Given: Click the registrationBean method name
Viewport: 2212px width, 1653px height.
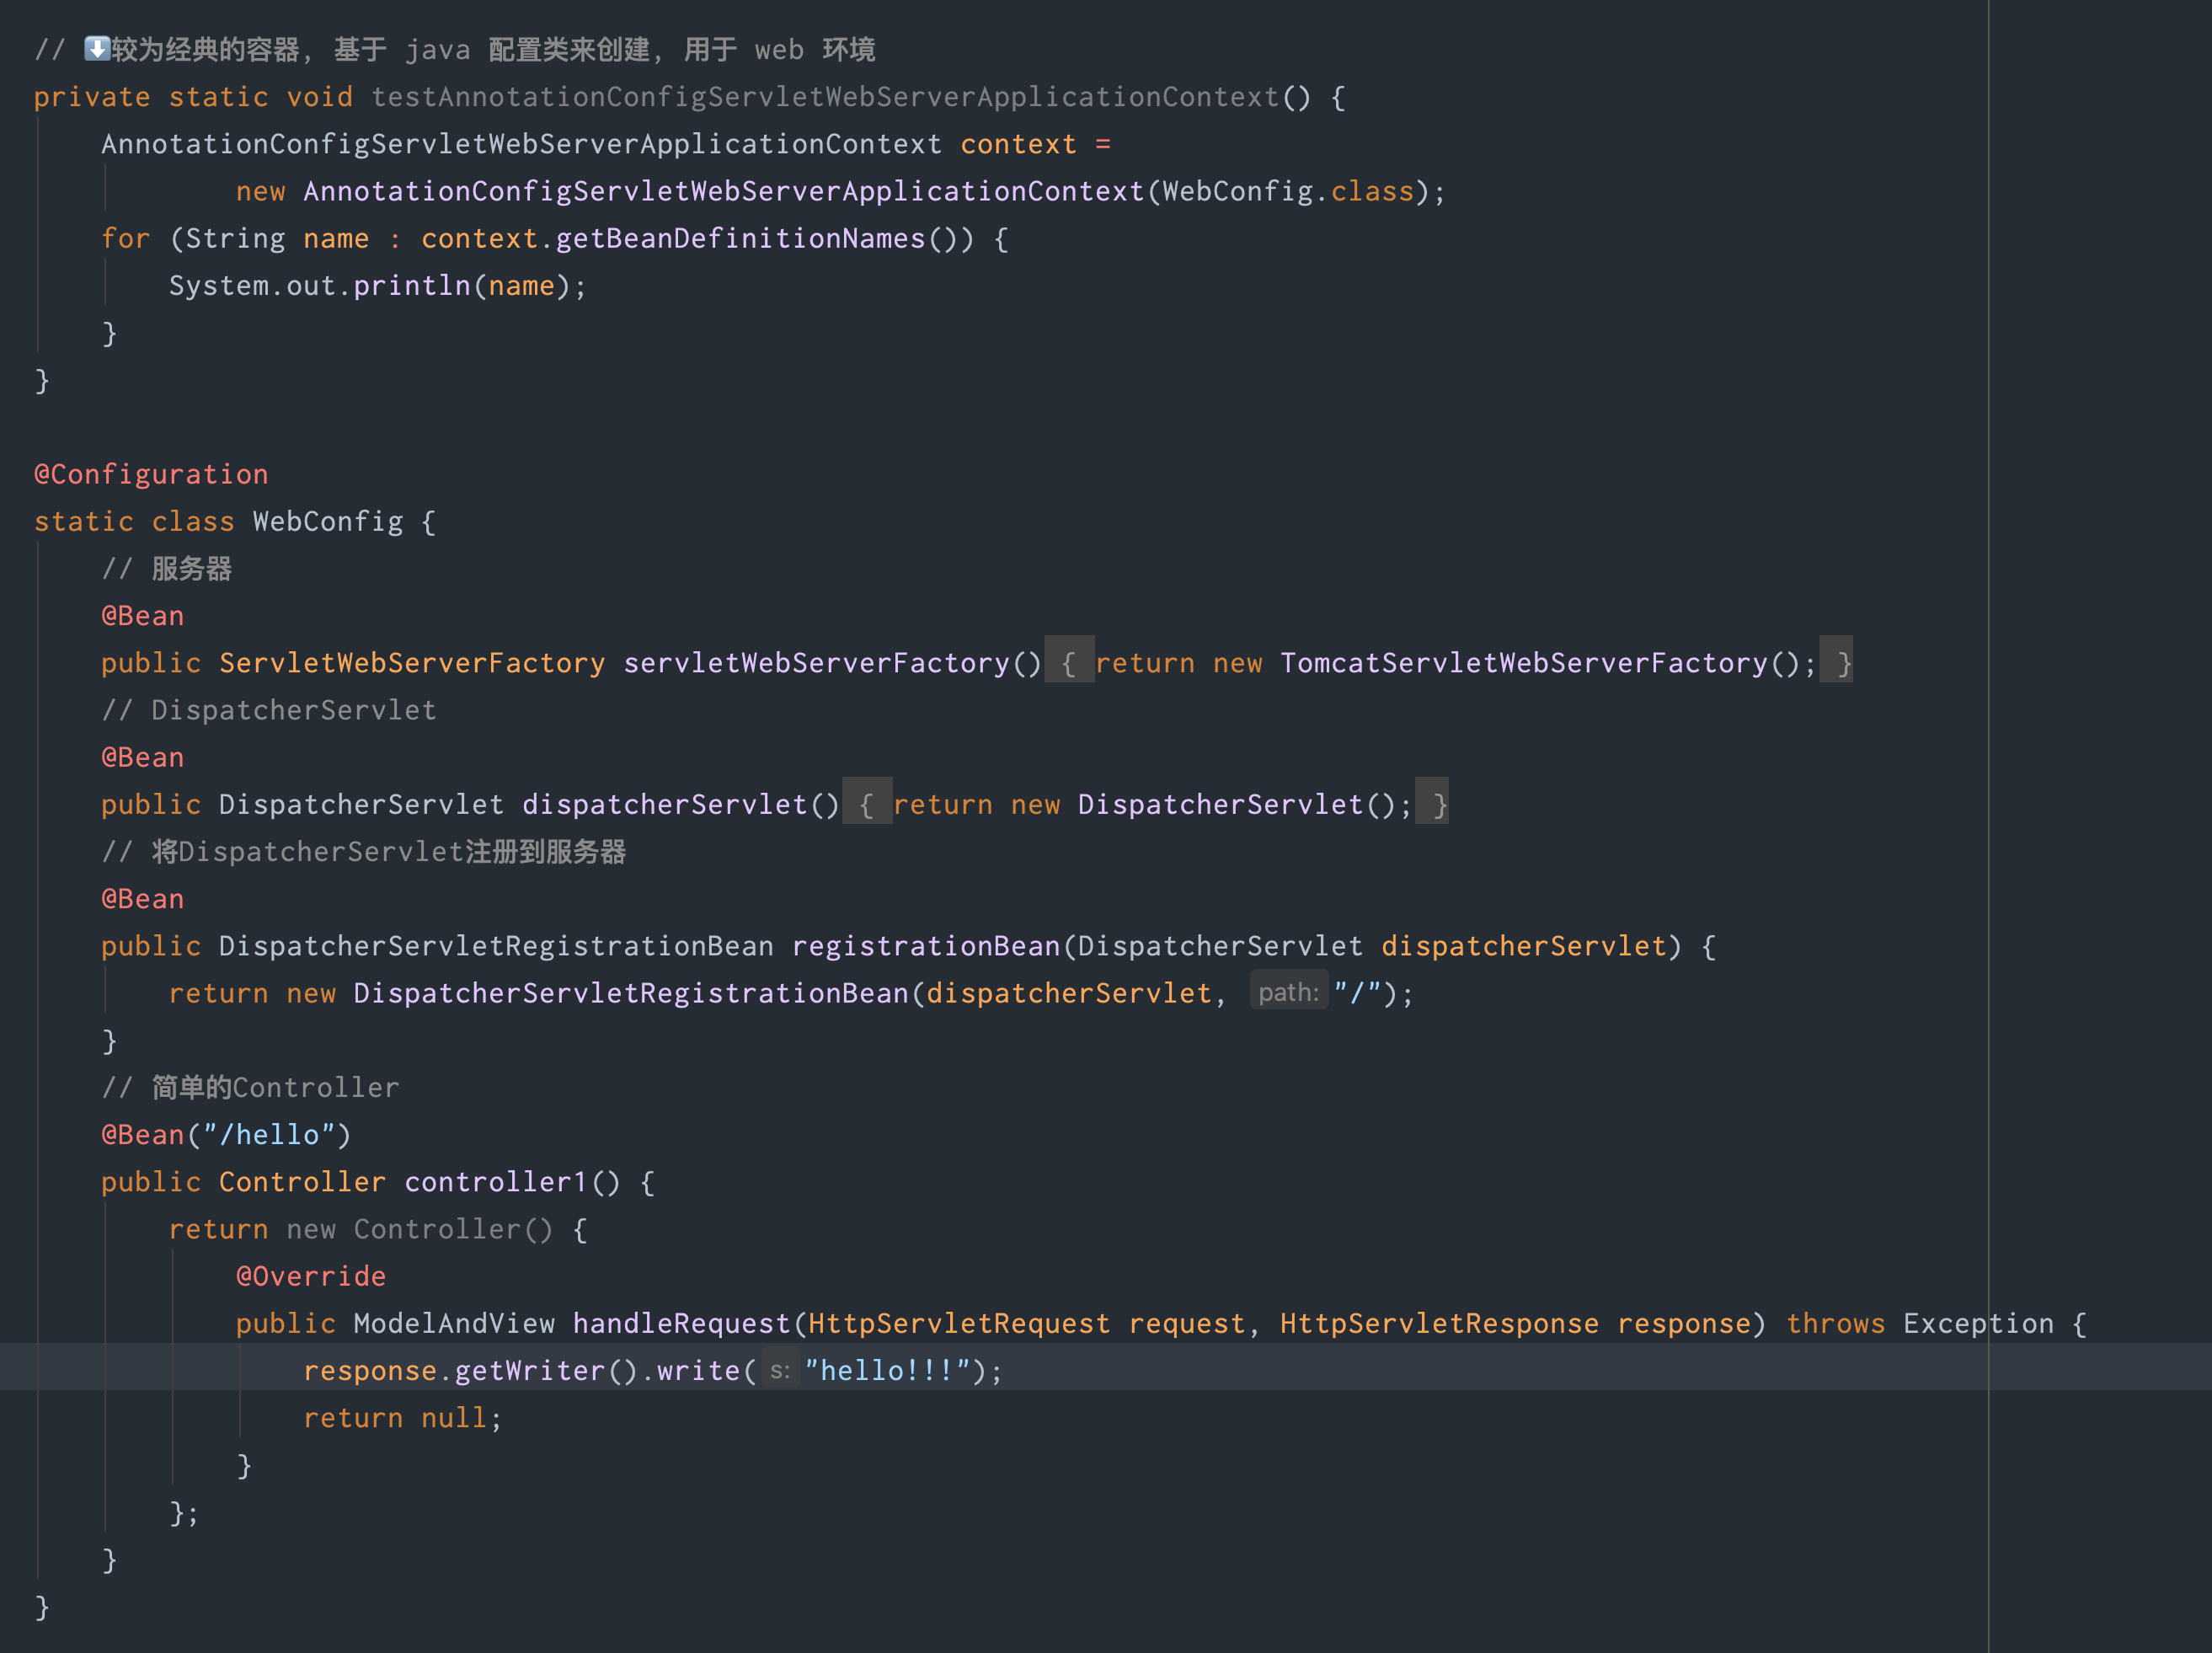Looking at the screenshot, I should tap(925, 946).
